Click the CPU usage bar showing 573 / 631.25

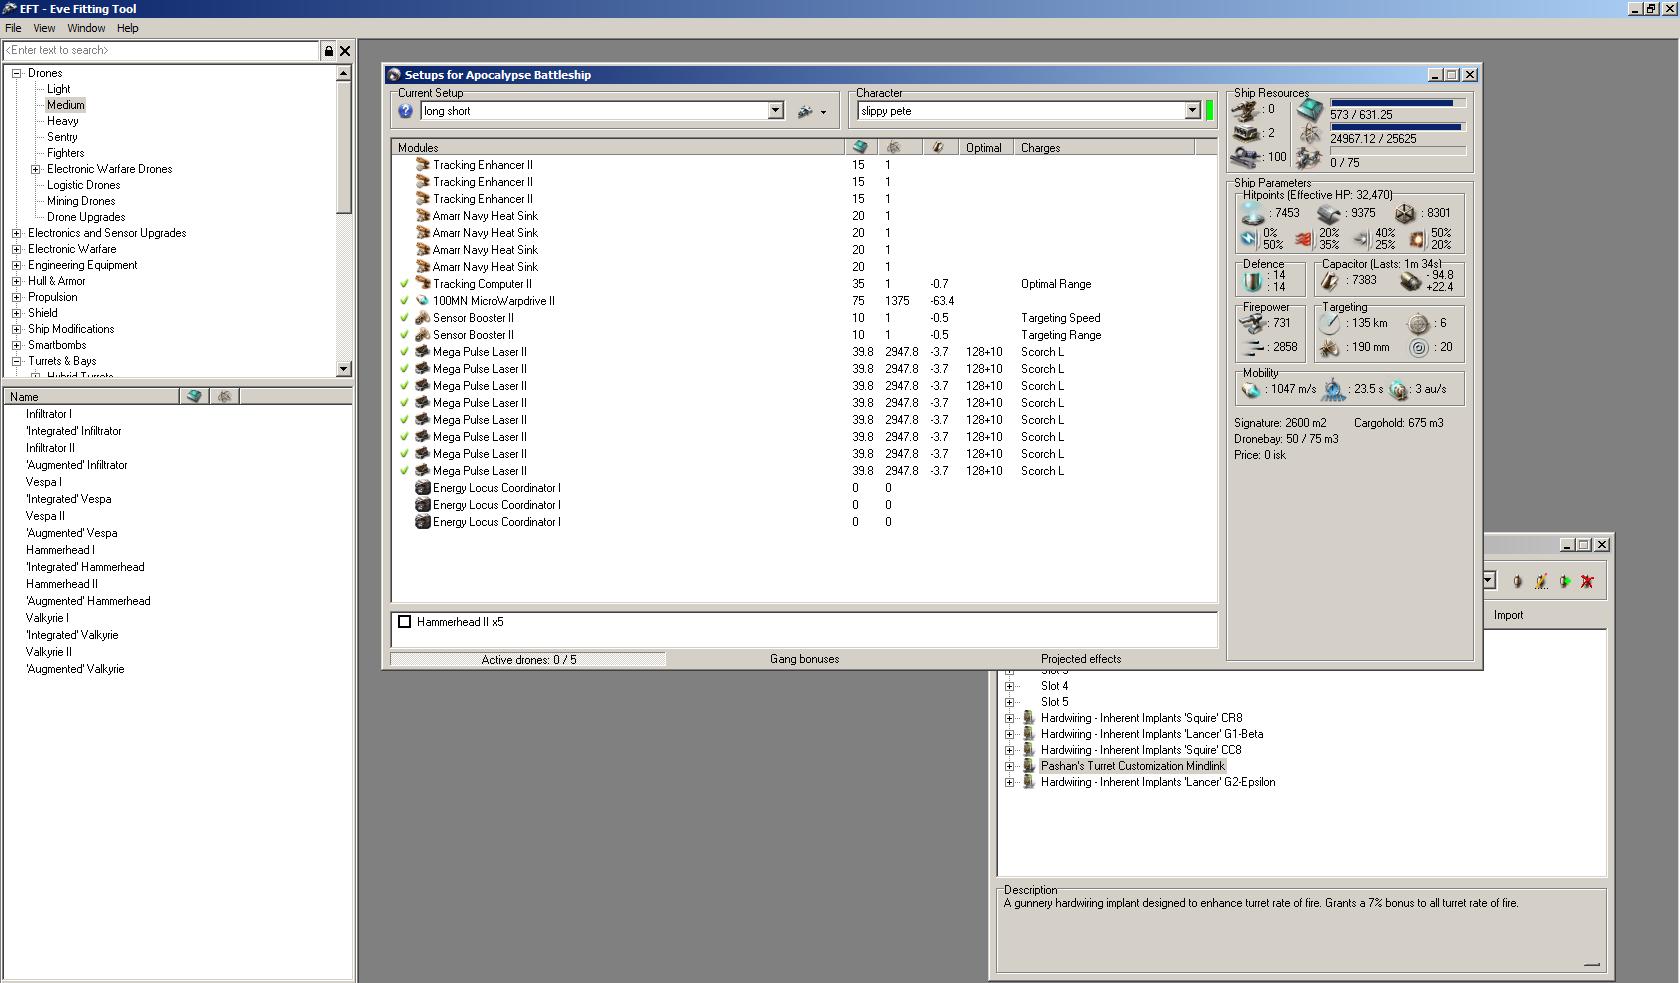tap(1397, 103)
